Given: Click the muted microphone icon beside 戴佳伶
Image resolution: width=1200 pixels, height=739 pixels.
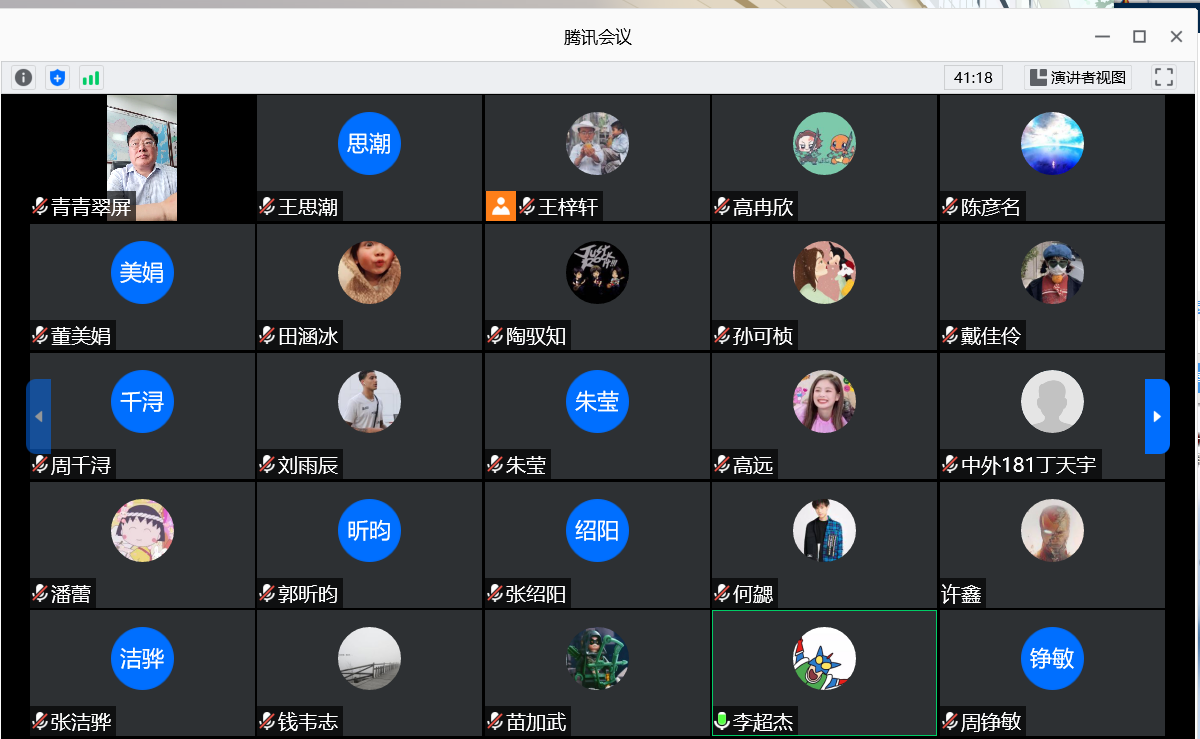Looking at the screenshot, I should click(x=950, y=336).
